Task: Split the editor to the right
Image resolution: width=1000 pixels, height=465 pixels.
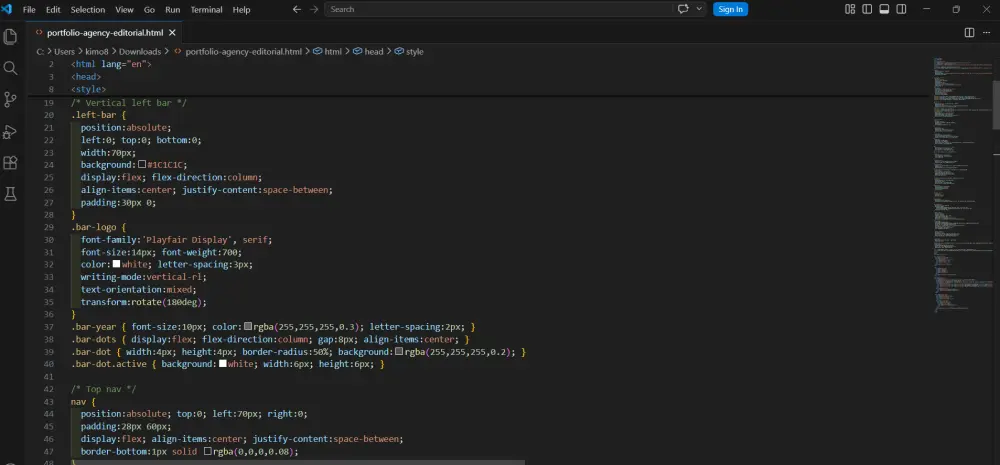Action: tap(969, 33)
